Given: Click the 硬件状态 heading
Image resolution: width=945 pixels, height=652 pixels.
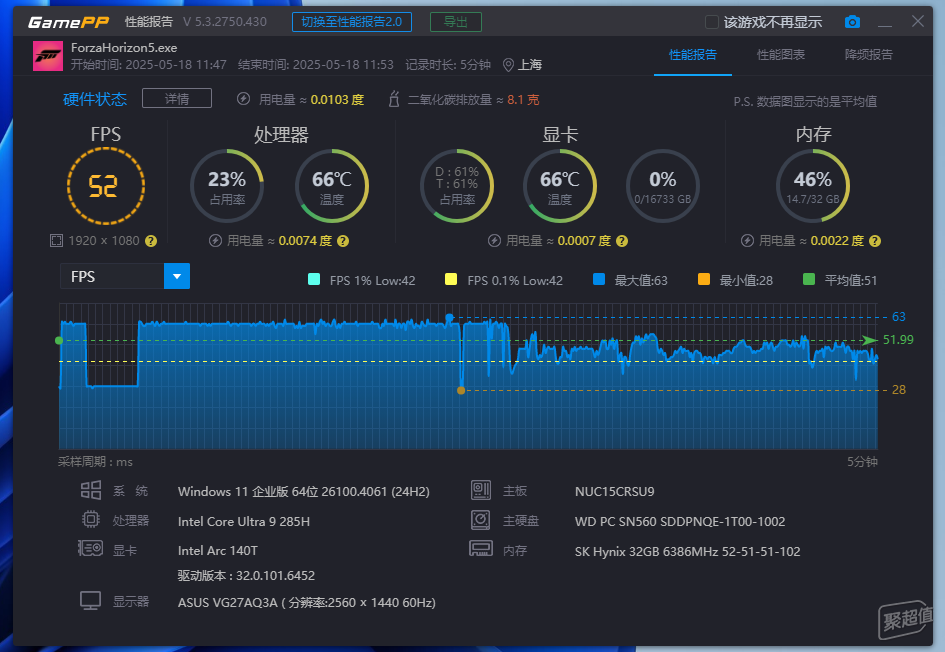Looking at the screenshot, I should [95, 99].
